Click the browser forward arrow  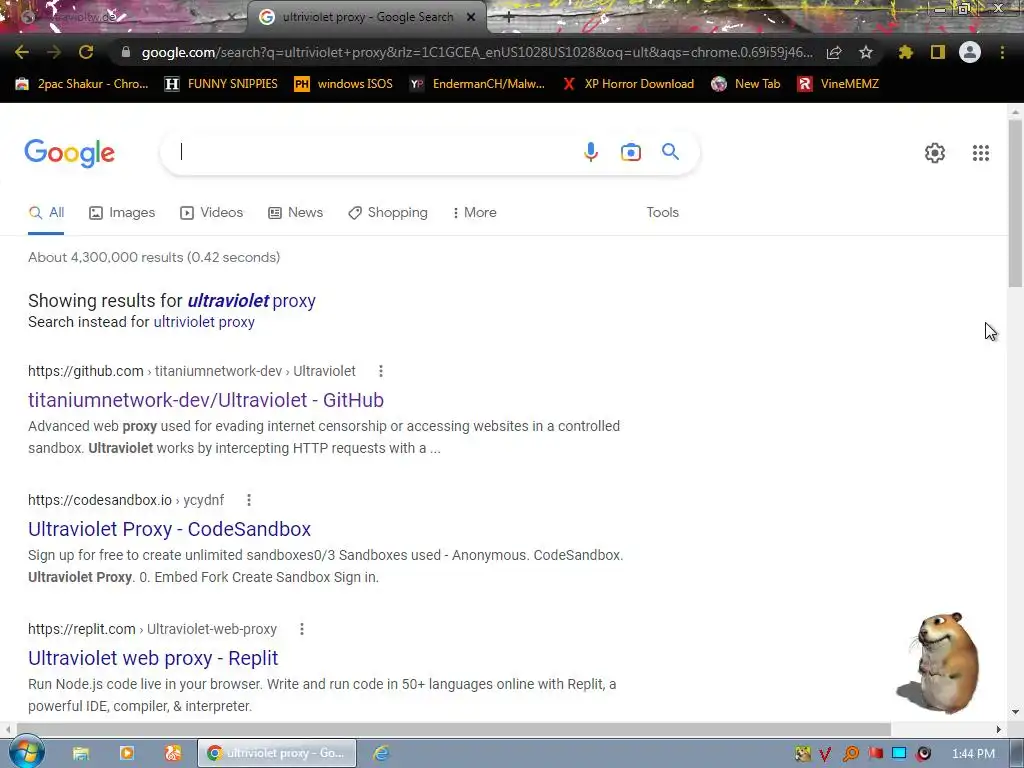(x=54, y=52)
